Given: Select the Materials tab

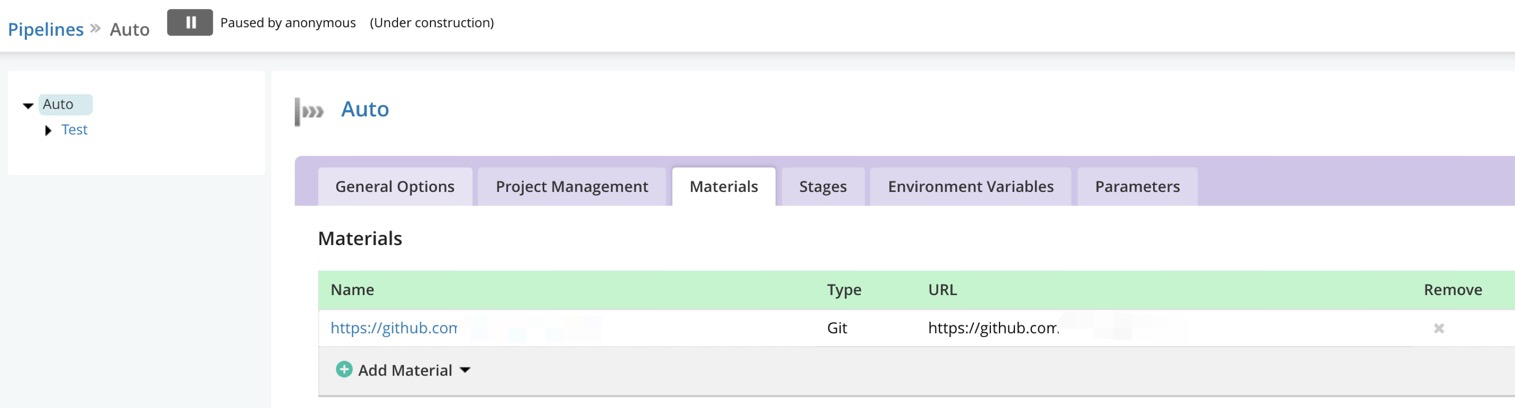Looking at the screenshot, I should [723, 187].
